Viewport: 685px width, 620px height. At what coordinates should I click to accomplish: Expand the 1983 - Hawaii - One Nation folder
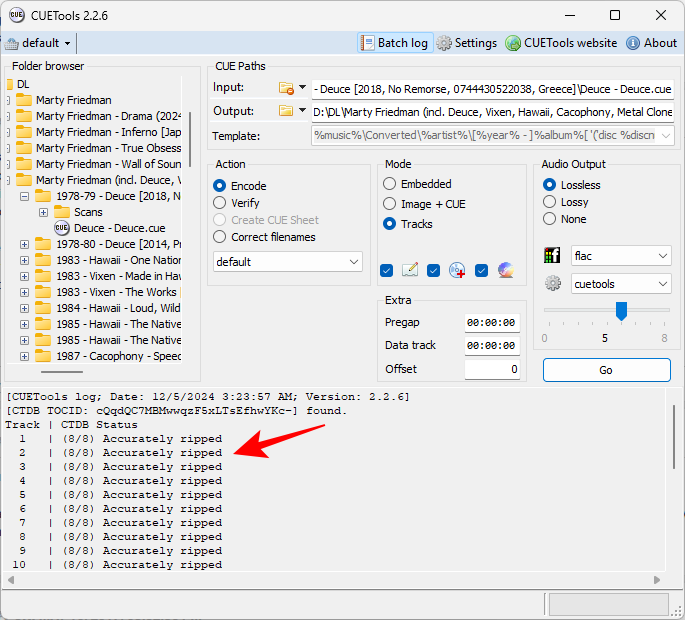[24, 260]
